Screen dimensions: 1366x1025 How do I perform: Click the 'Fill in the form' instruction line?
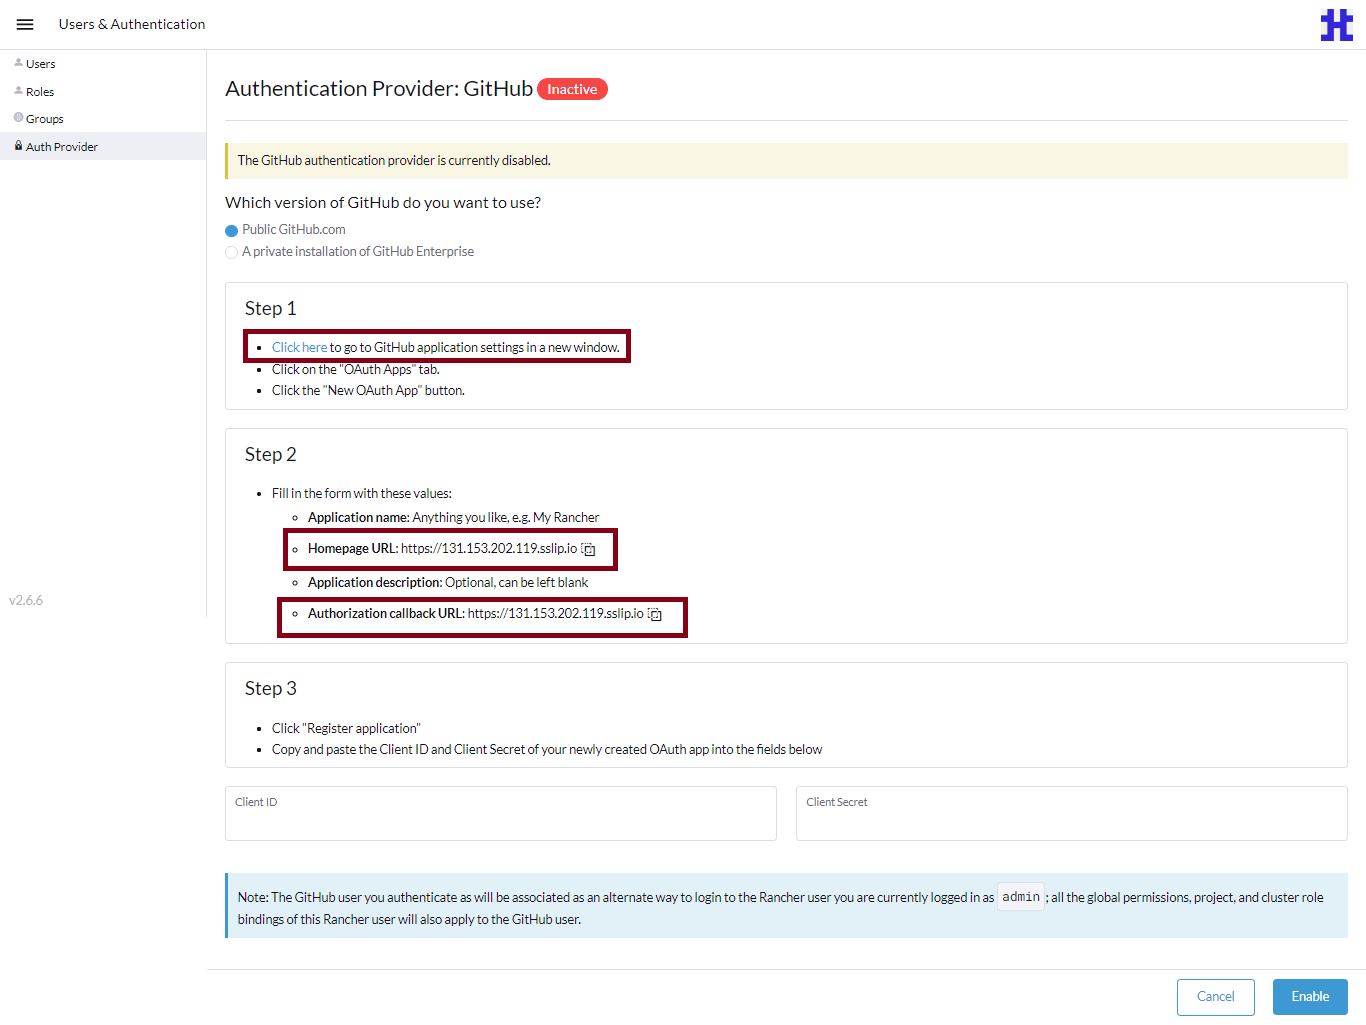pos(362,494)
